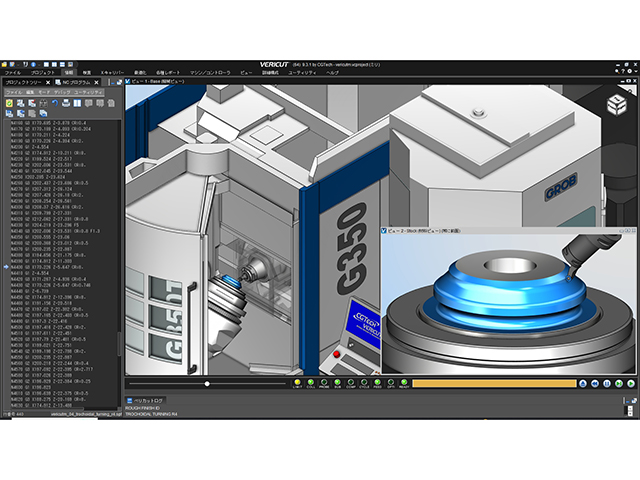Click the blue round info icon in title bar
Screen dimensions: 640x480
pyautogui.click(x=33, y=64)
